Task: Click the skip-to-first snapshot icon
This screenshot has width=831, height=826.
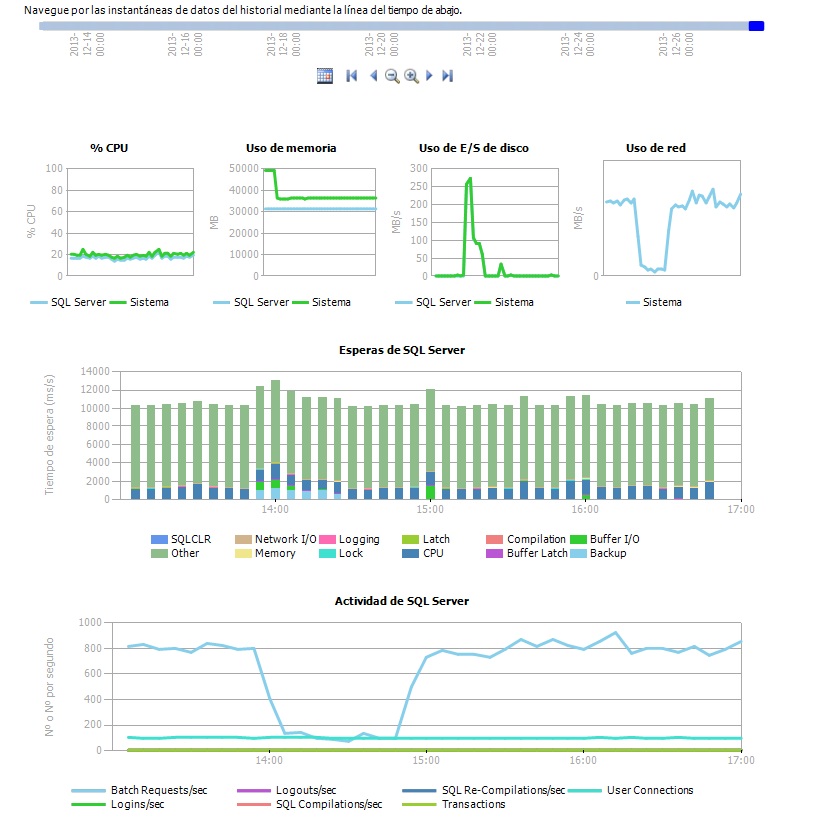Action: tap(350, 75)
